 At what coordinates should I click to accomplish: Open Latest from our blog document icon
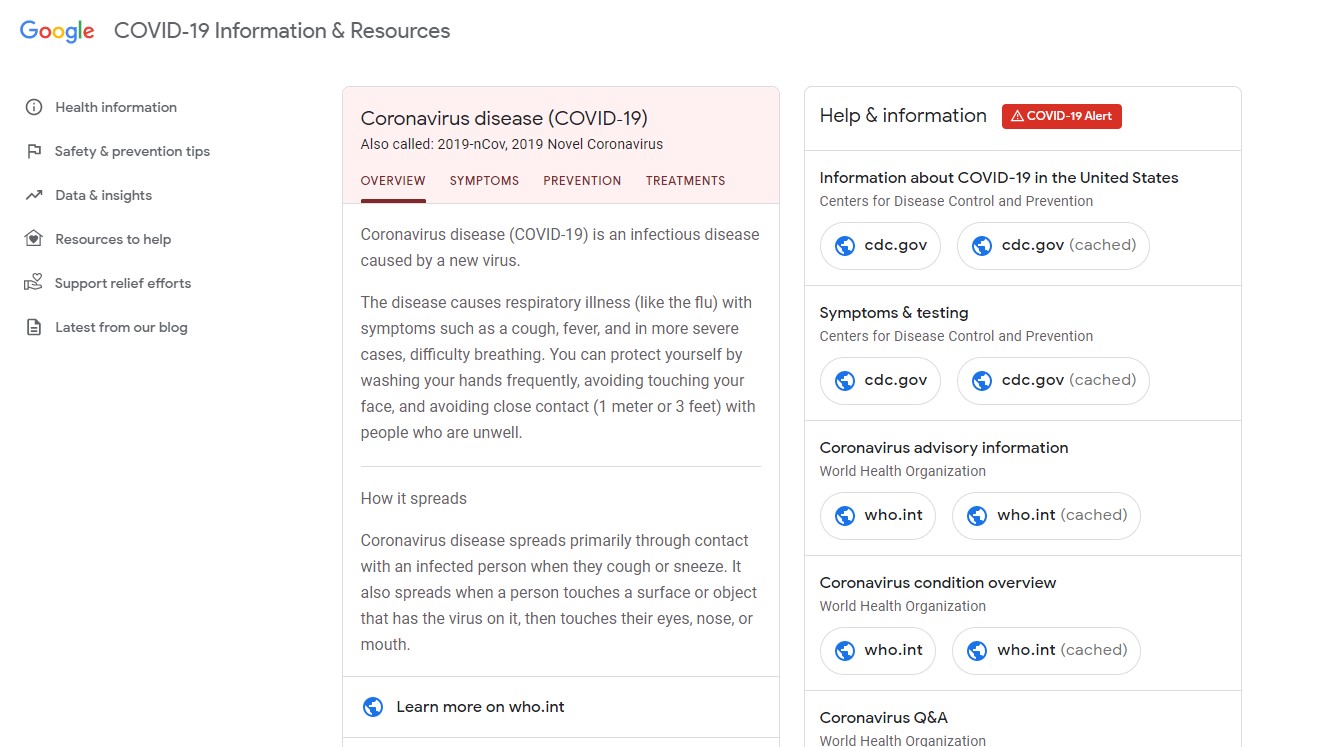(33, 327)
